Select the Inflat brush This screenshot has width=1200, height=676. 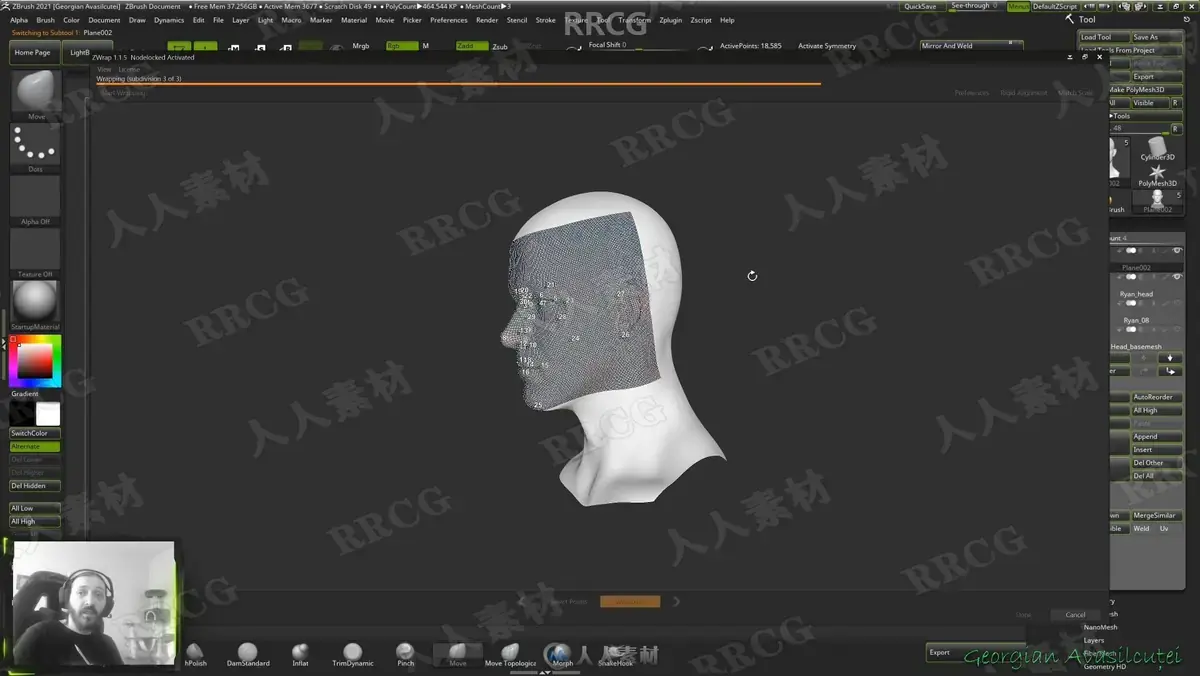[x=300, y=653]
